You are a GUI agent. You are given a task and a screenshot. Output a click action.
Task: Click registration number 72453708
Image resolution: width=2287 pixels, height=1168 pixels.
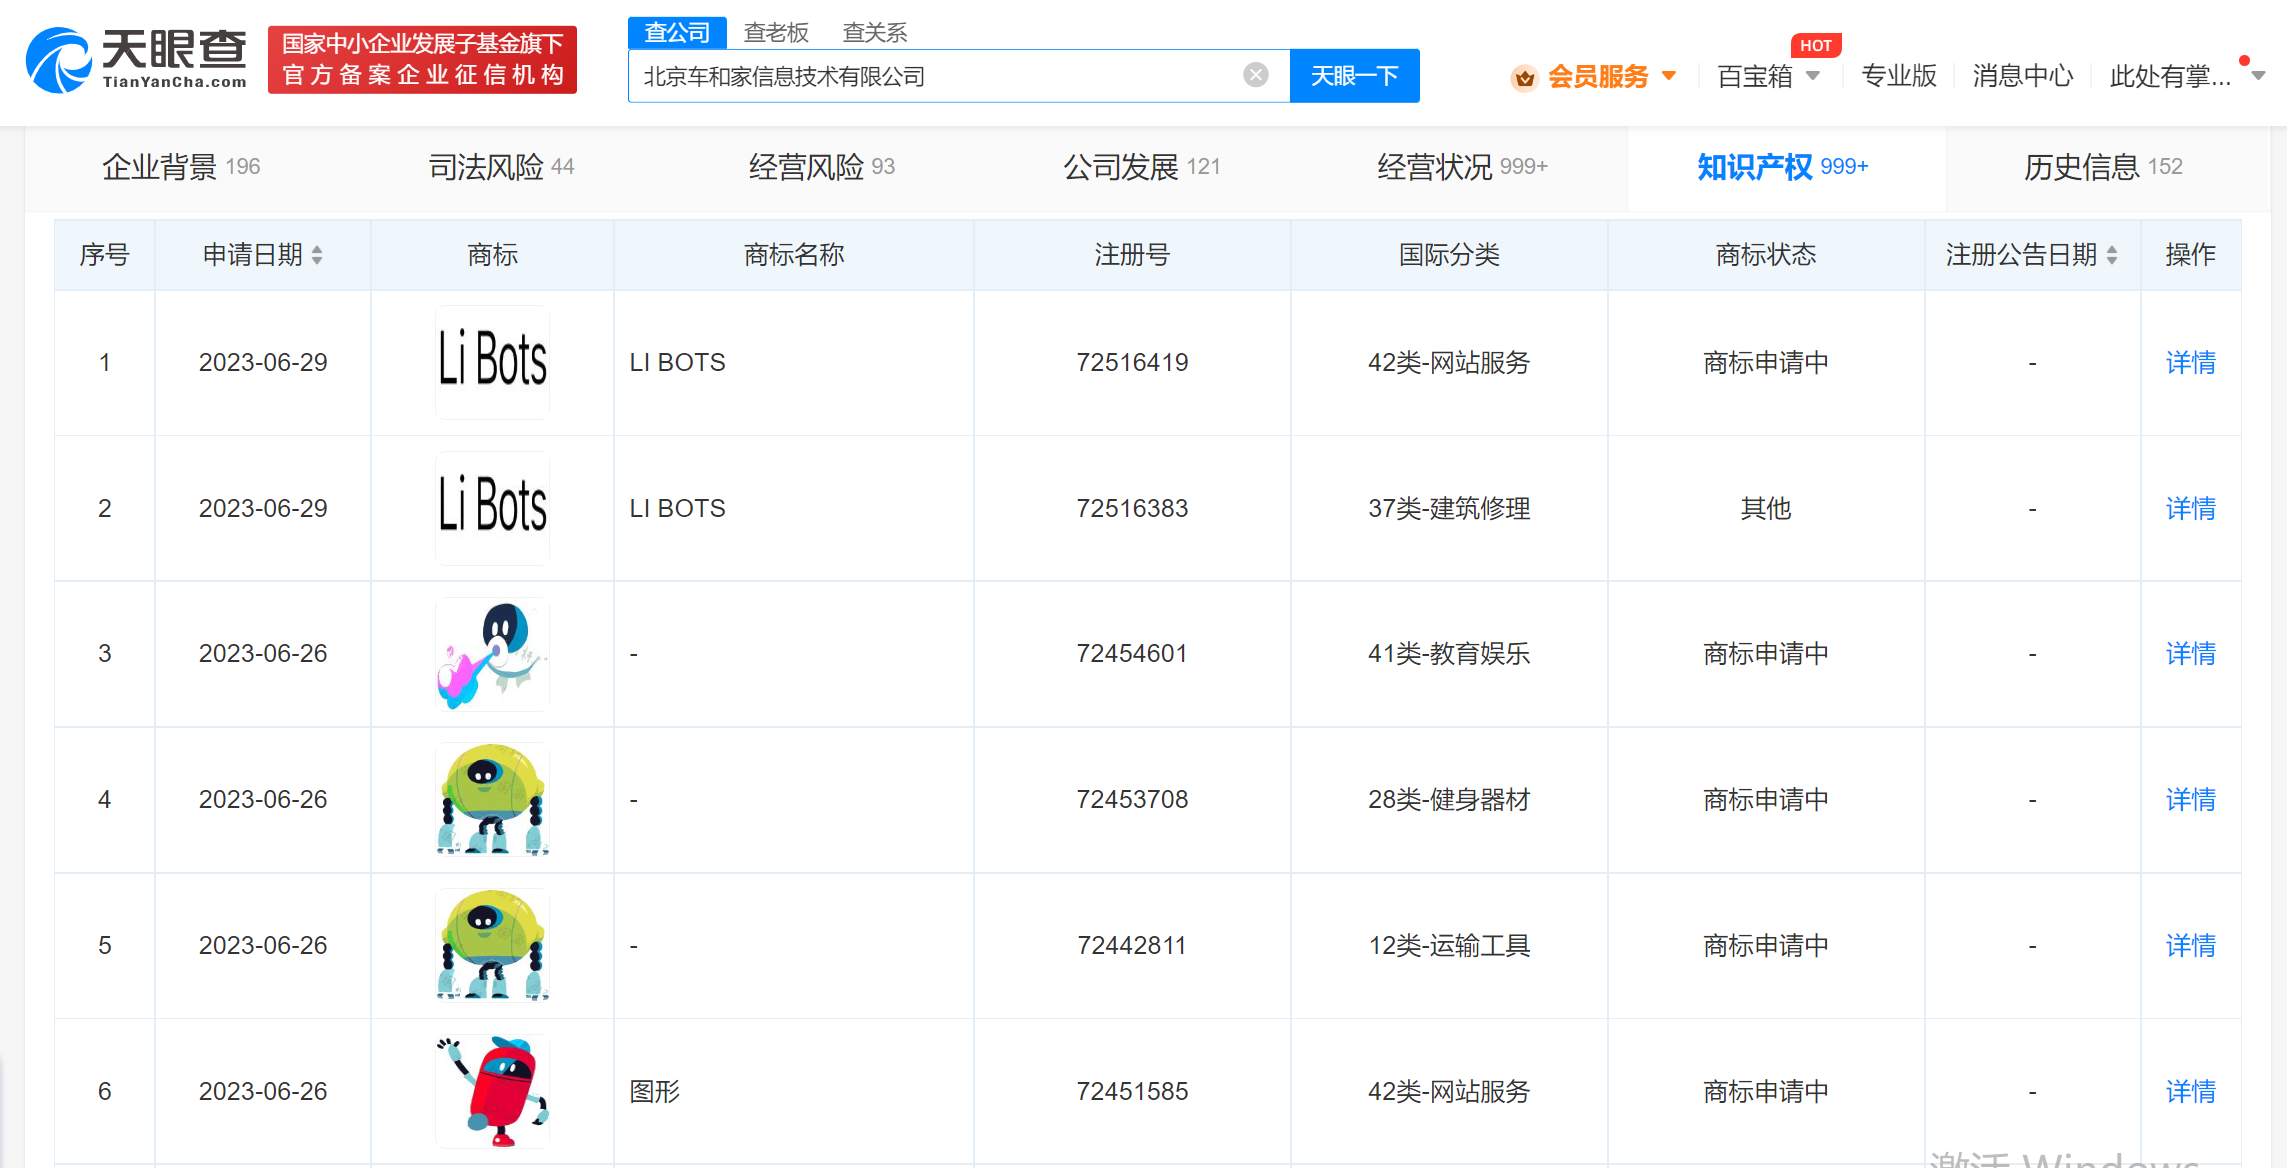tap(1132, 799)
